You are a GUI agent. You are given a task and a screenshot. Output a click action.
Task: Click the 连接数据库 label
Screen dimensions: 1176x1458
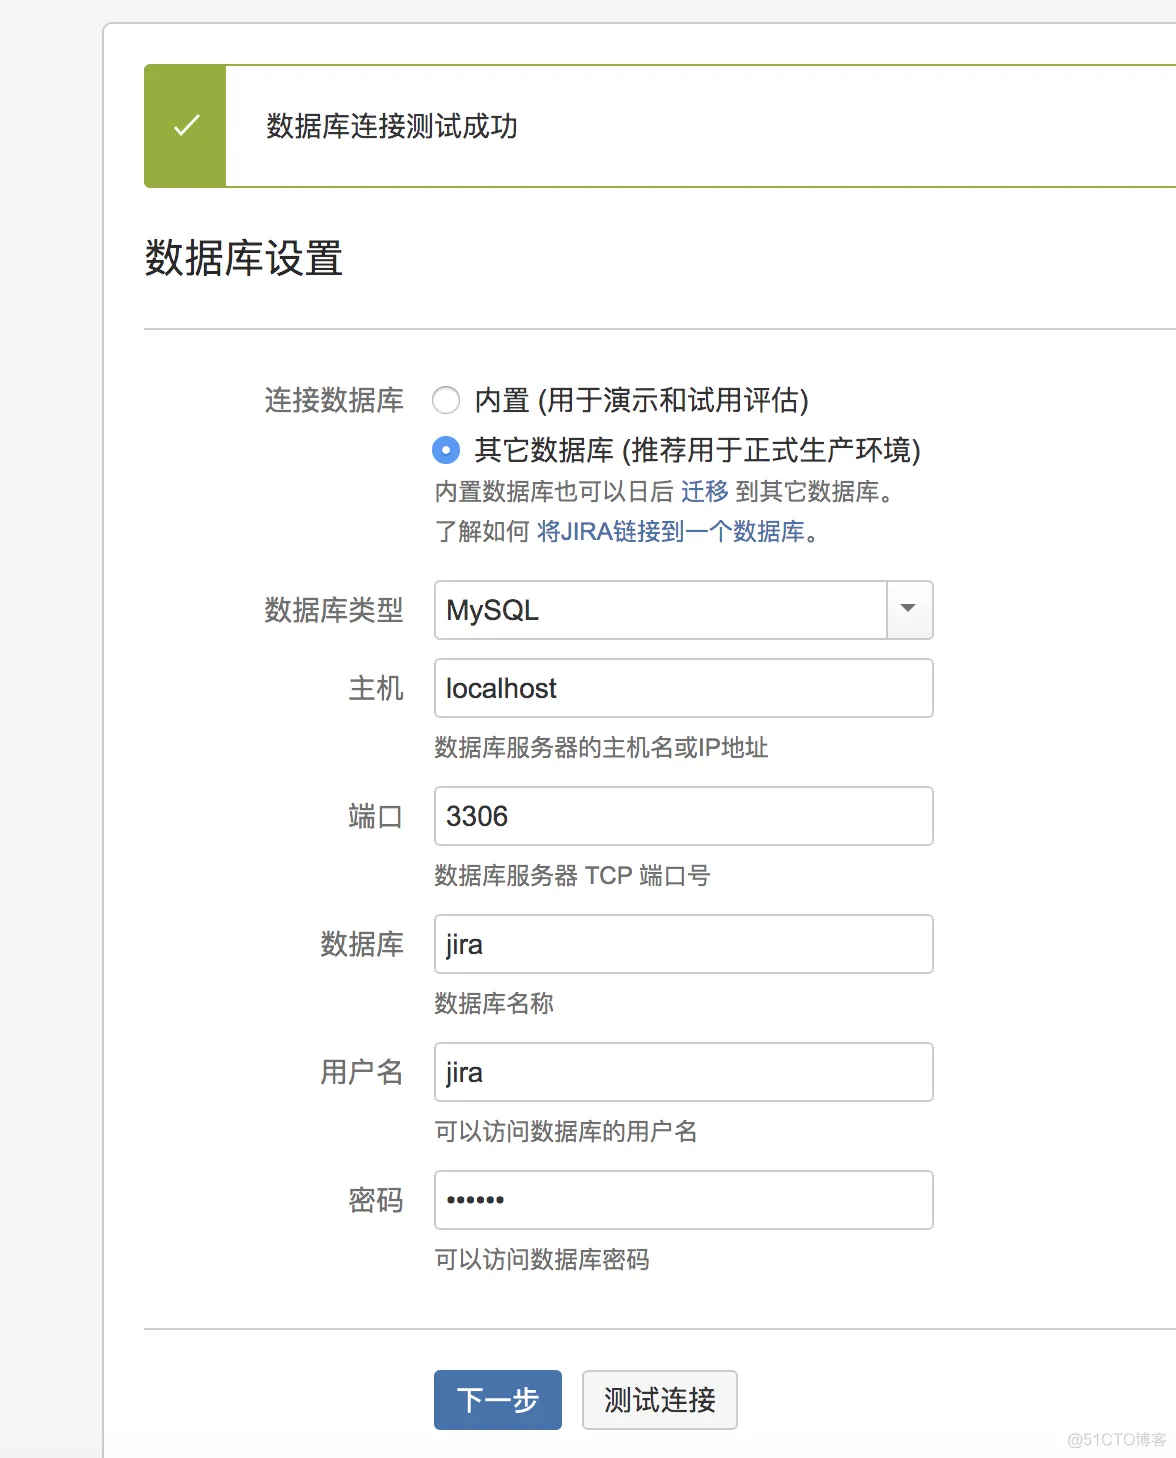[334, 400]
